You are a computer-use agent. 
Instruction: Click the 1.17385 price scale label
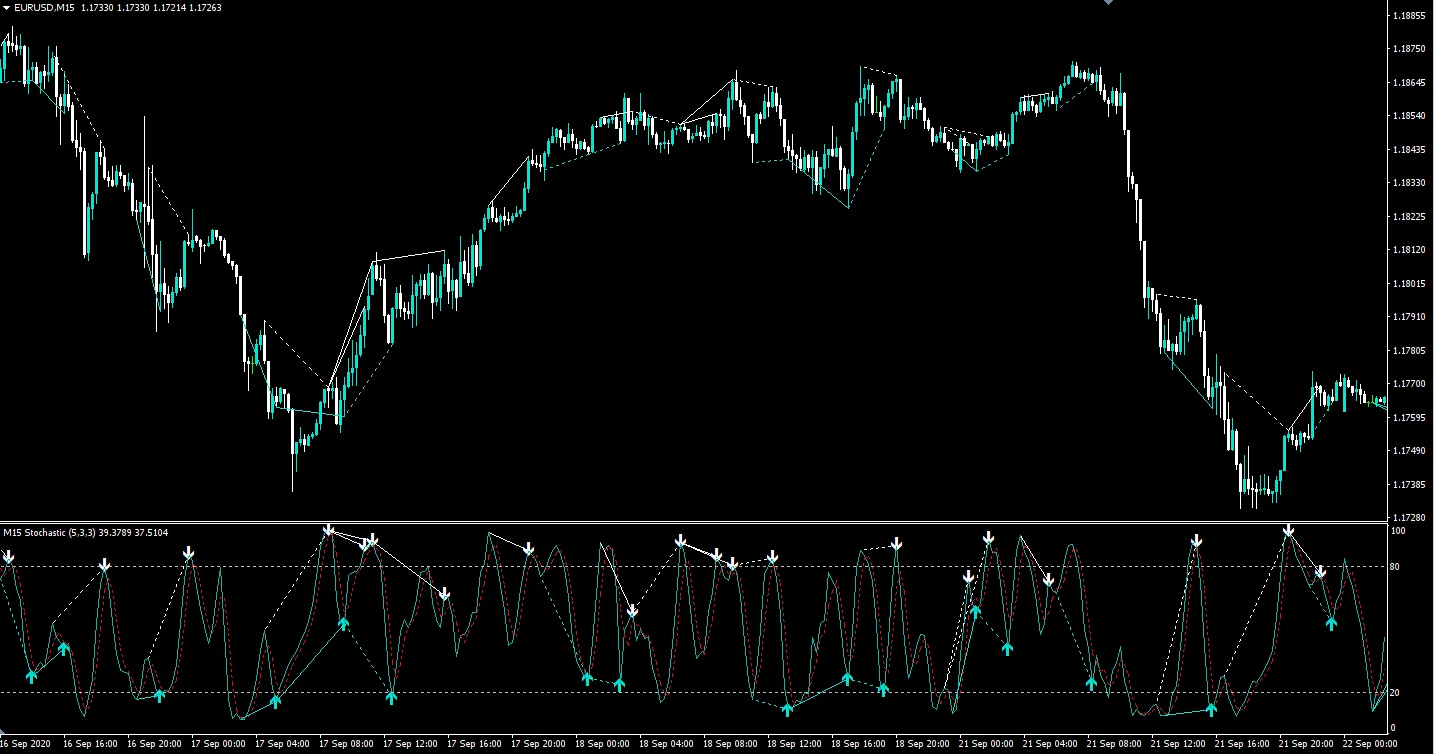pos(1408,484)
